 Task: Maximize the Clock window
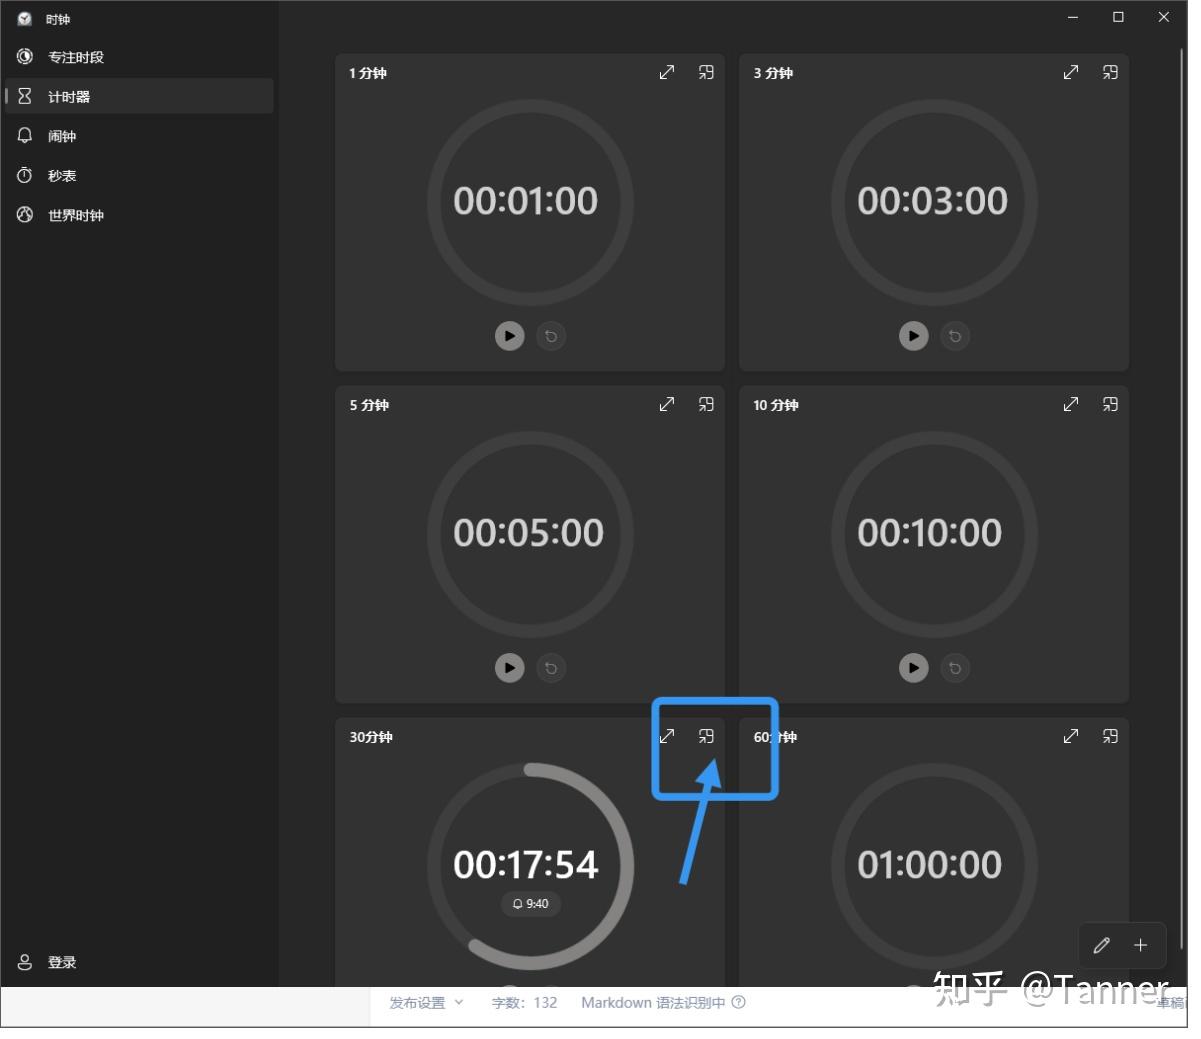pyautogui.click(x=1118, y=17)
